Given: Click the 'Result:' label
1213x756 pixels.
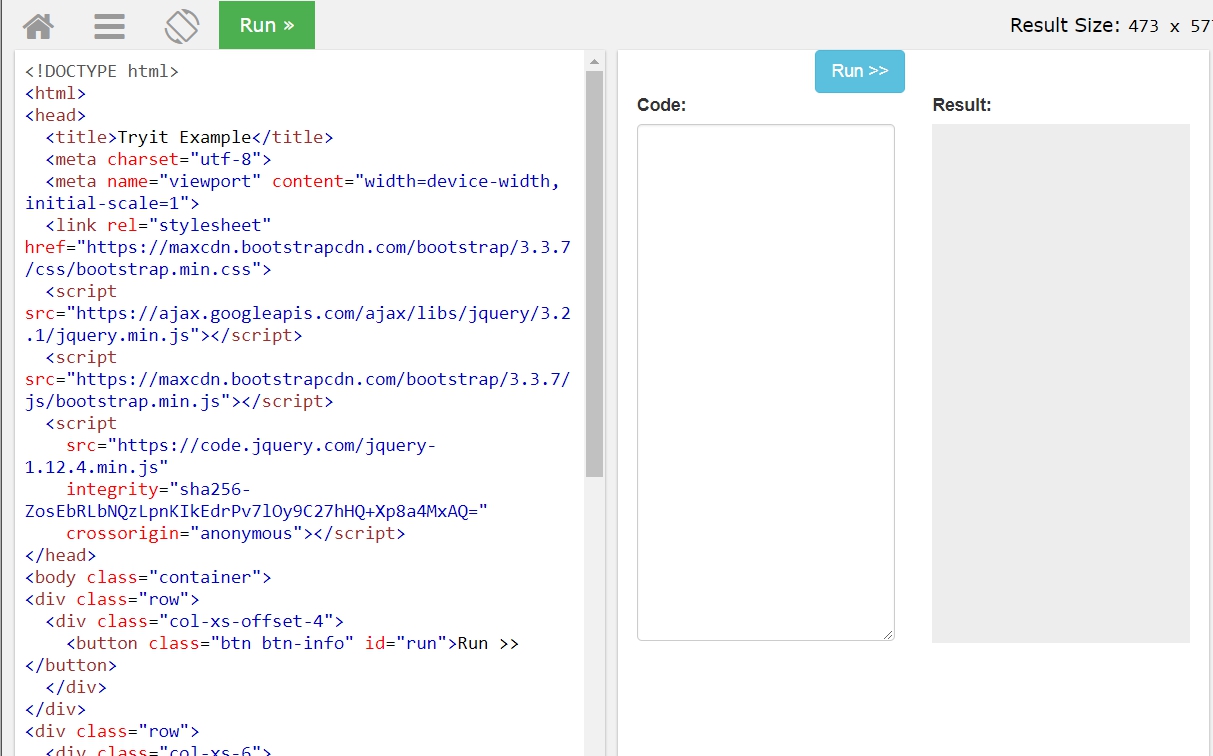Looking at the screenshot, I should point(962,105).
